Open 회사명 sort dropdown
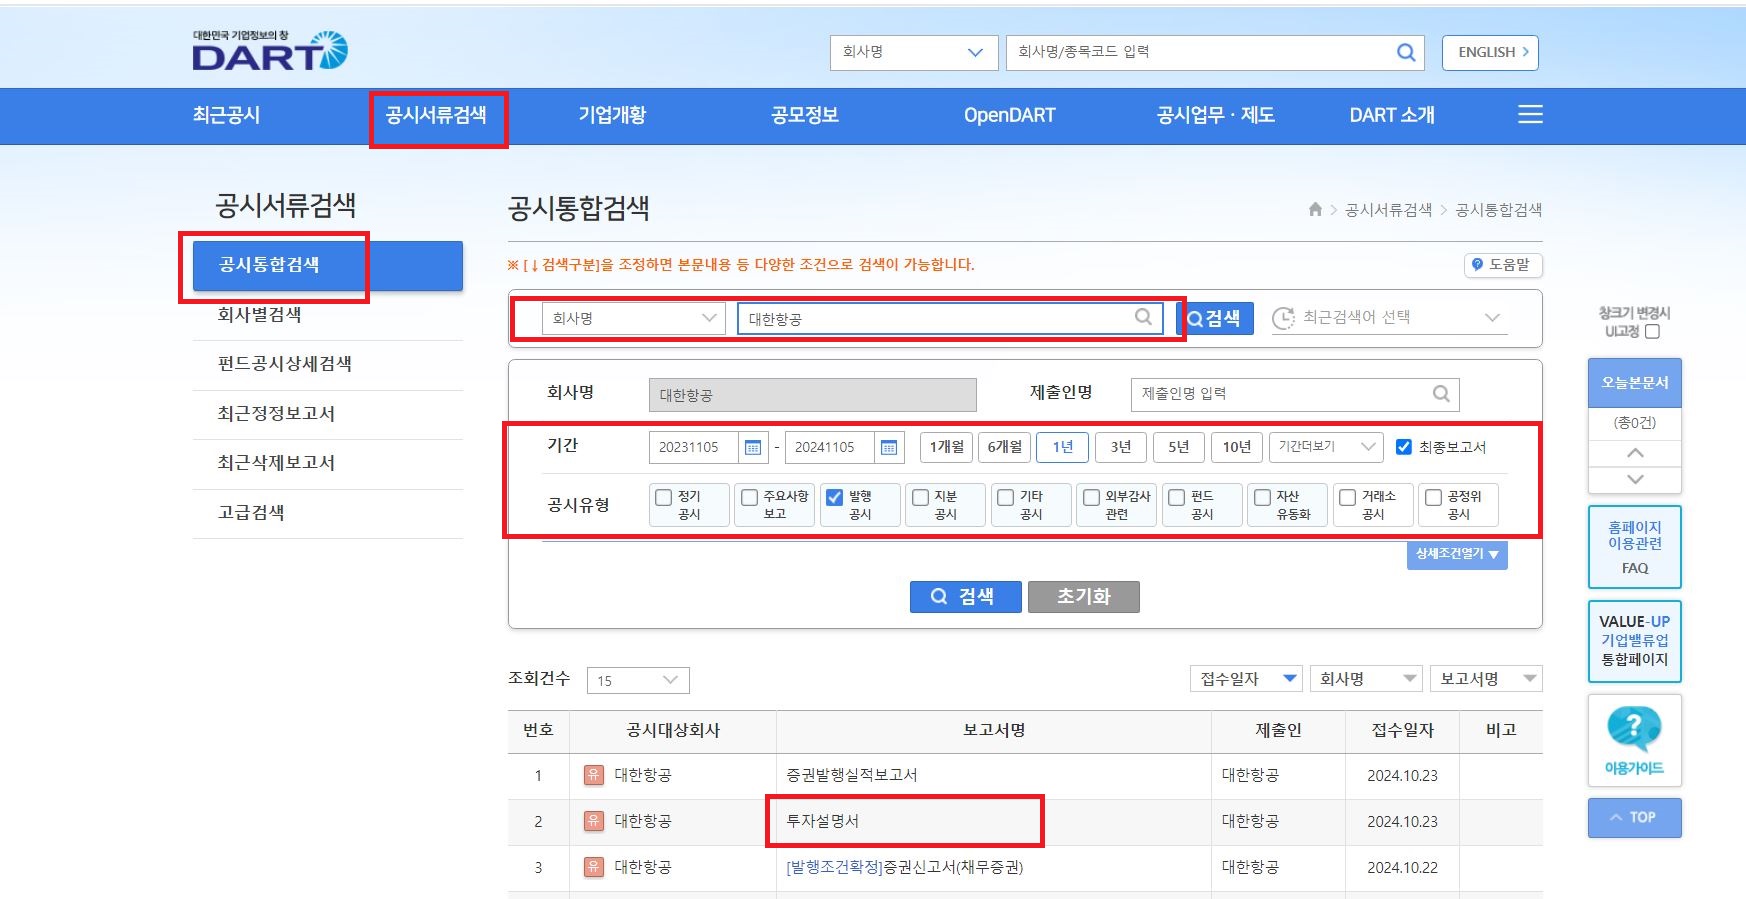 [1366, 679]
